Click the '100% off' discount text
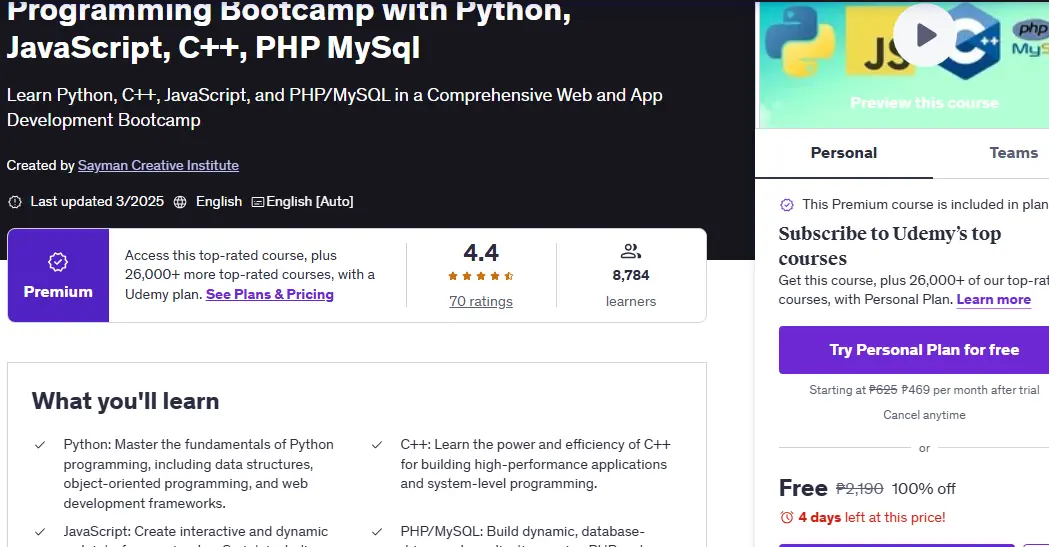 (923, 489)
